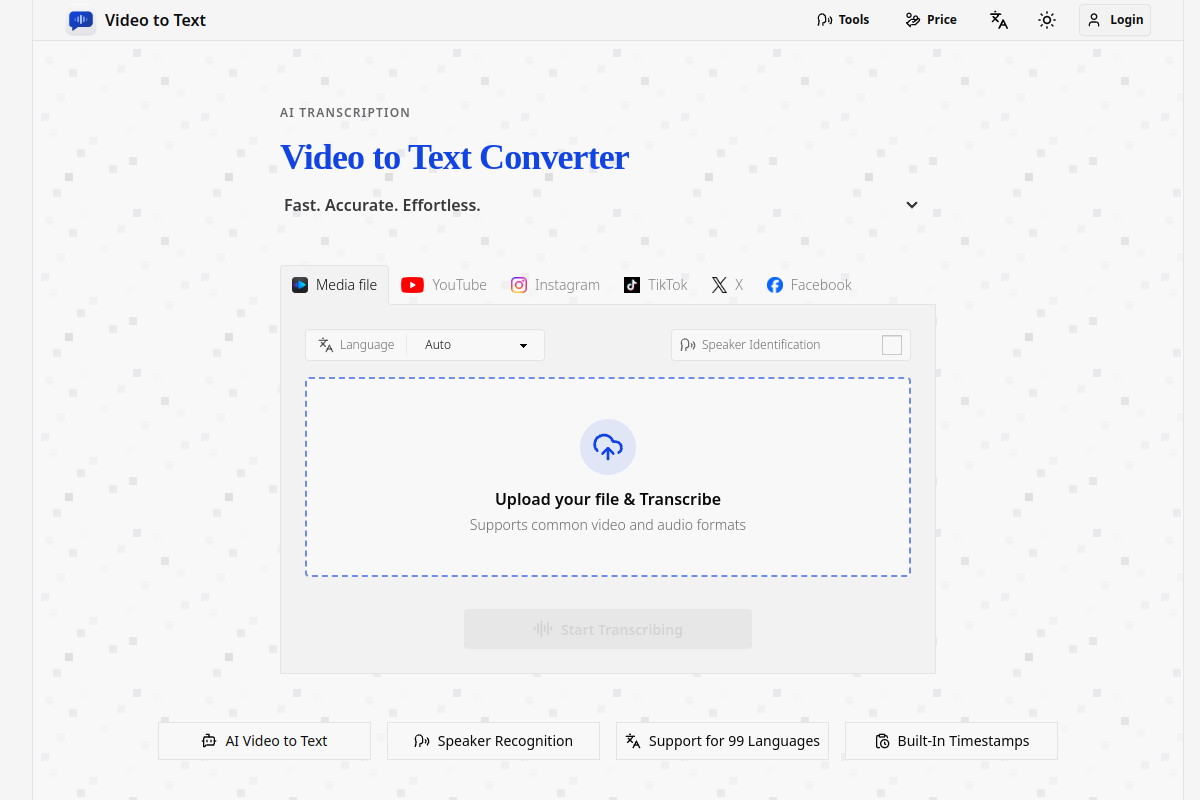Click Support for 99 Languages button

[x=722, y=741]
